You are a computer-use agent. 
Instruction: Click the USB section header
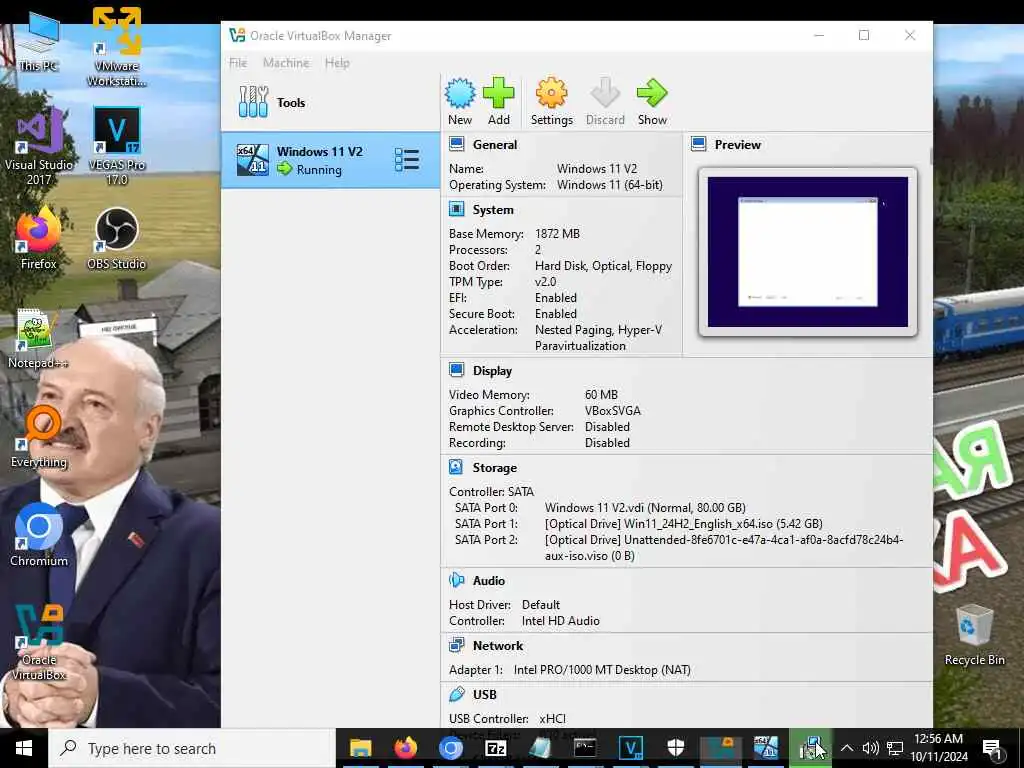484,694
